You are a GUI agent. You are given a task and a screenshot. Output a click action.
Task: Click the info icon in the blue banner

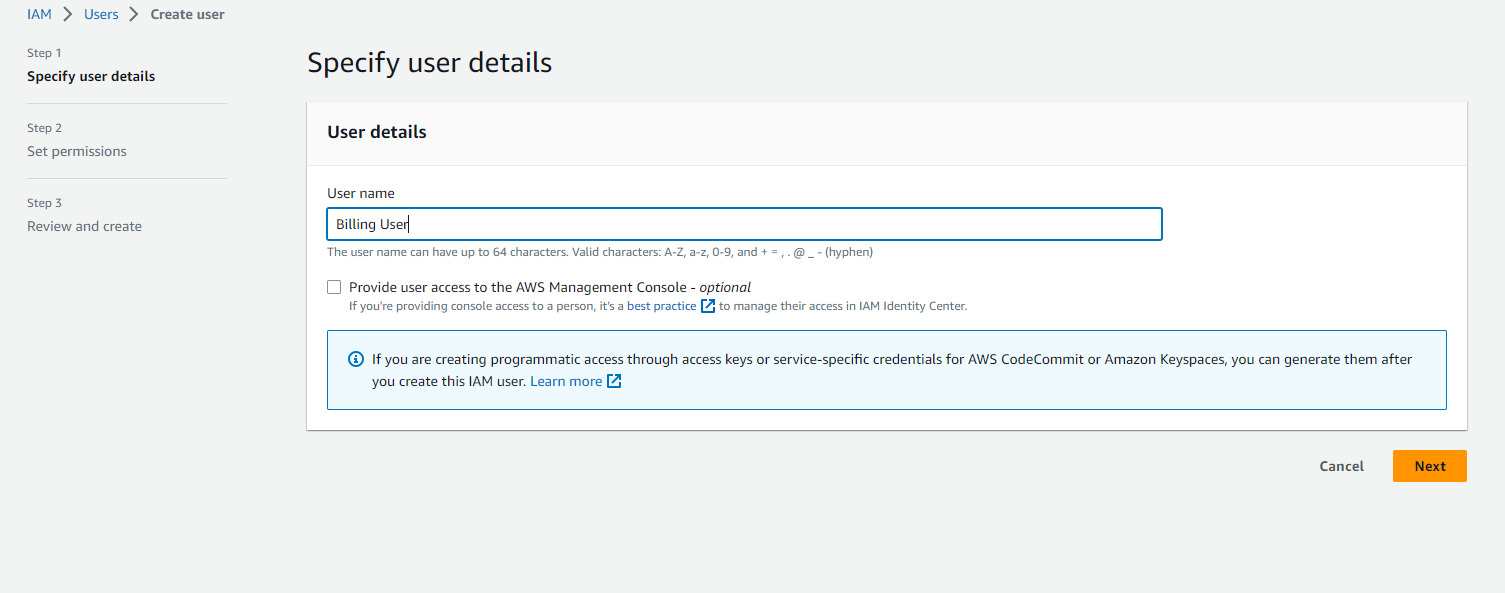(x=355, y=359)
